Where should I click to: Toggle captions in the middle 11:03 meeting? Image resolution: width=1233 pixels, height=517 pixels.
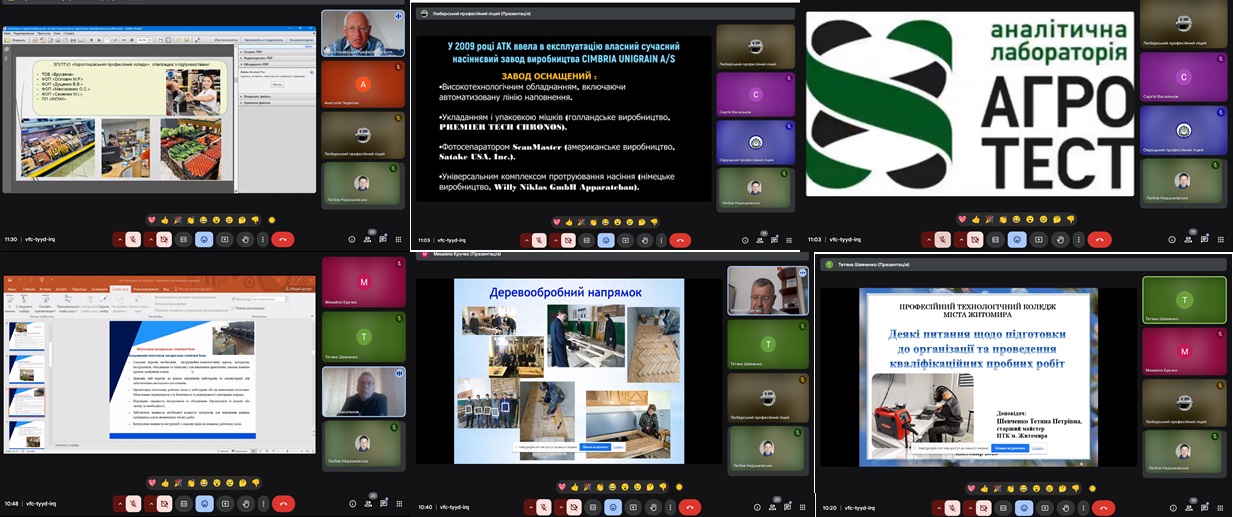[x=585, y=240]
